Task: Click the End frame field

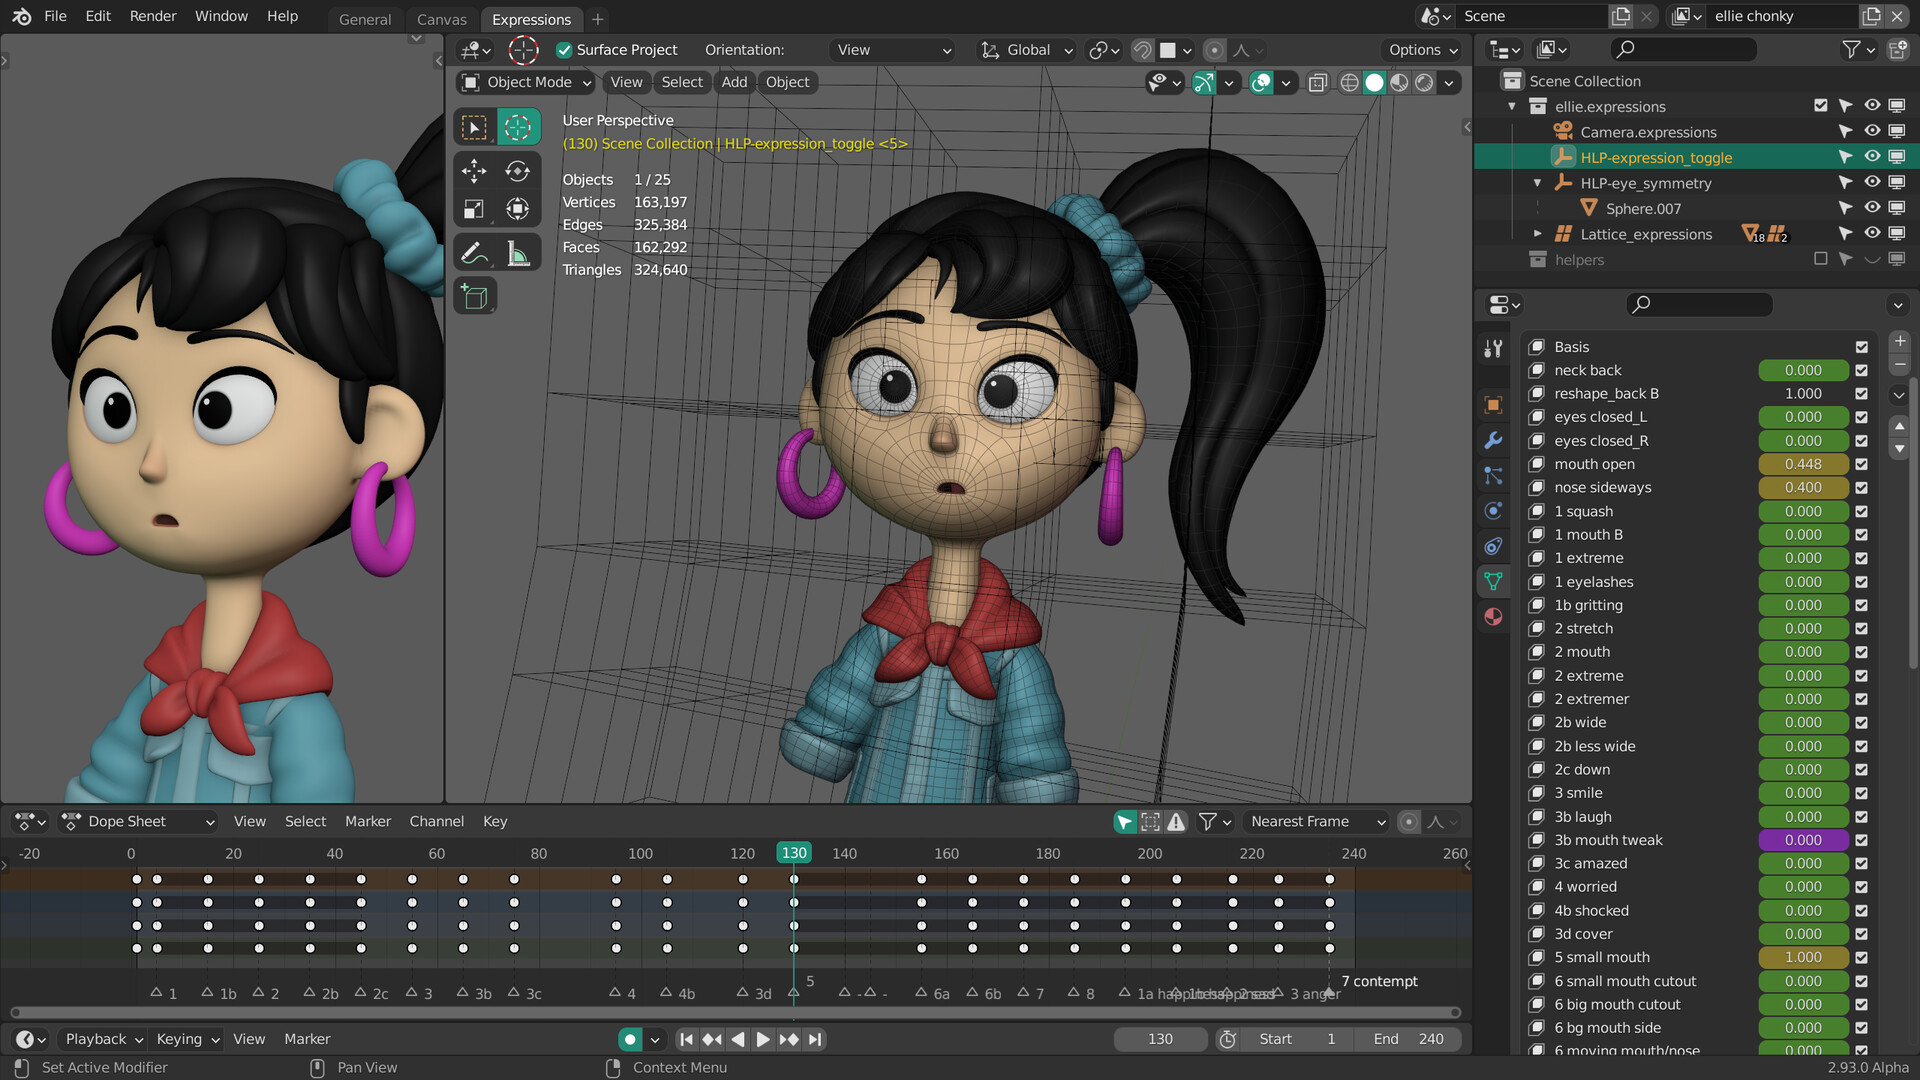Action: coord(1408,1039)
